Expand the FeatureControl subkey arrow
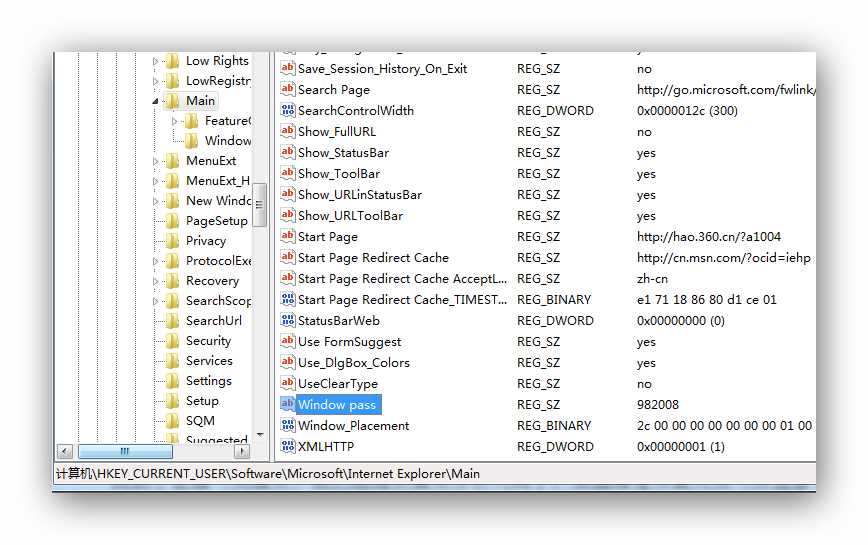This screenshot has width=868, height=545. [x=174, y=121]
